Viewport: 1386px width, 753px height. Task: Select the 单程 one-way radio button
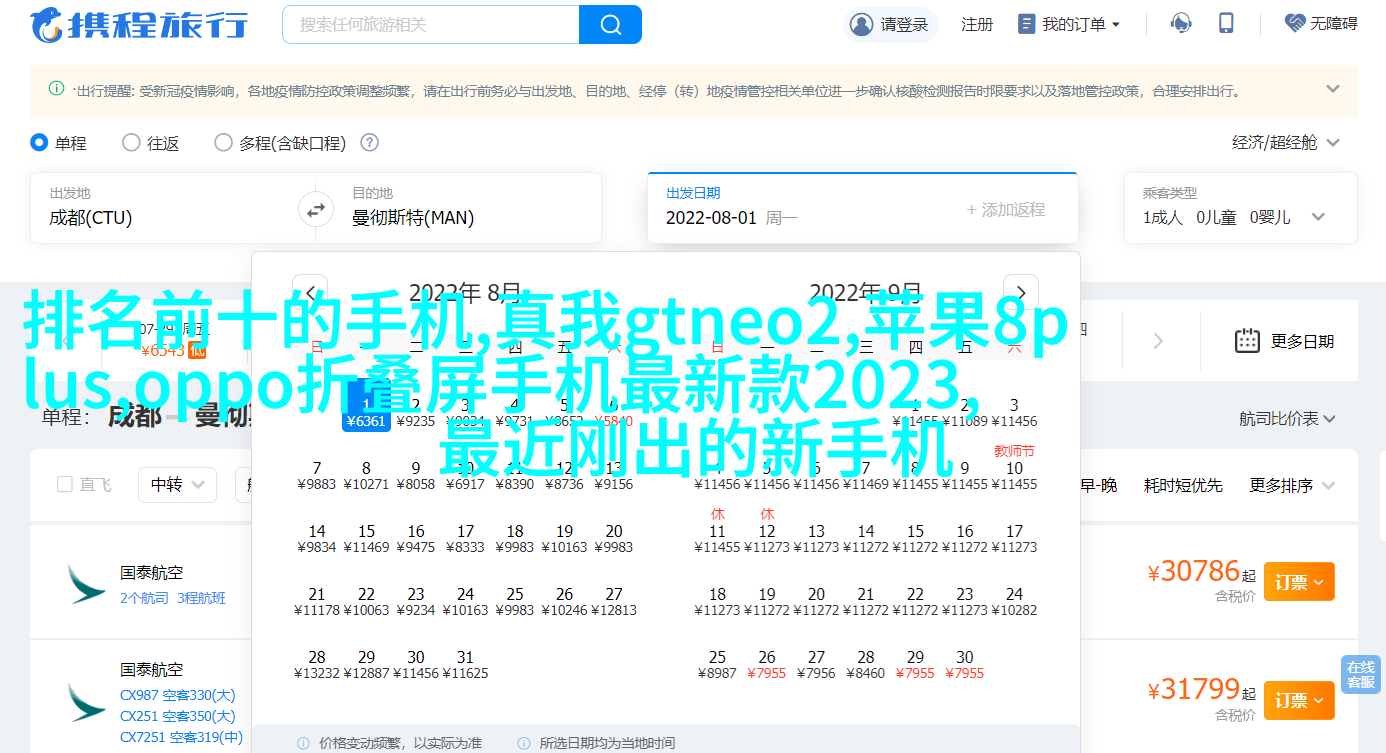pyautogui.click(x=39, y=143)
